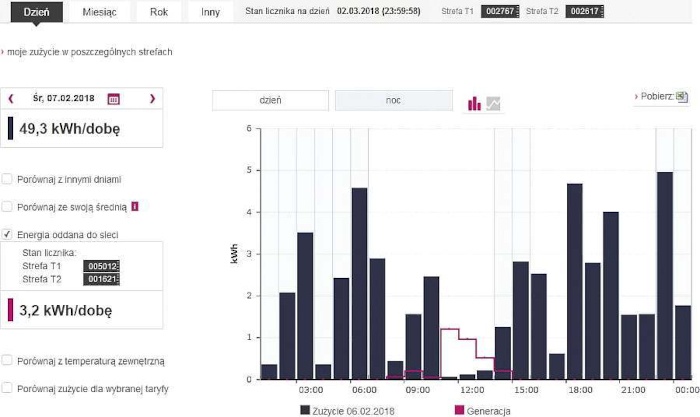Click the Zużycie 06.02.2018 legend square
Screen dimensions: 700x417
point(305,410)
